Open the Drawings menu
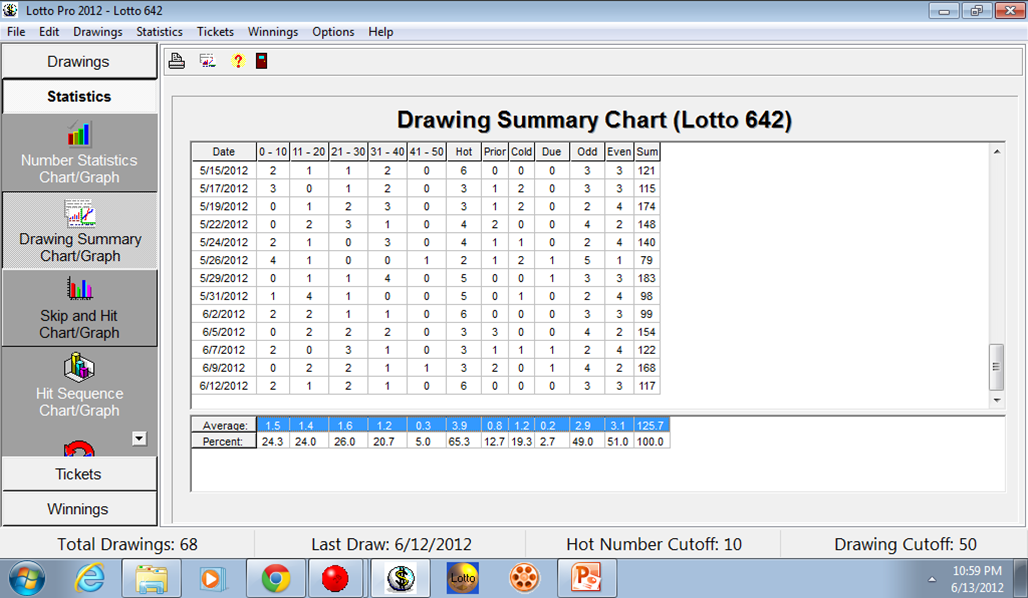The width and height of the screenshot is (1028, 598). 98,31
